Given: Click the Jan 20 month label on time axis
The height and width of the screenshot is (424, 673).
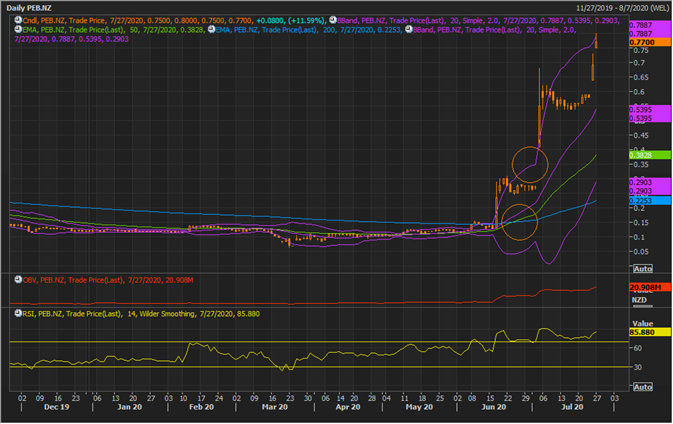Looking at the screenshot, I should 130,407.
